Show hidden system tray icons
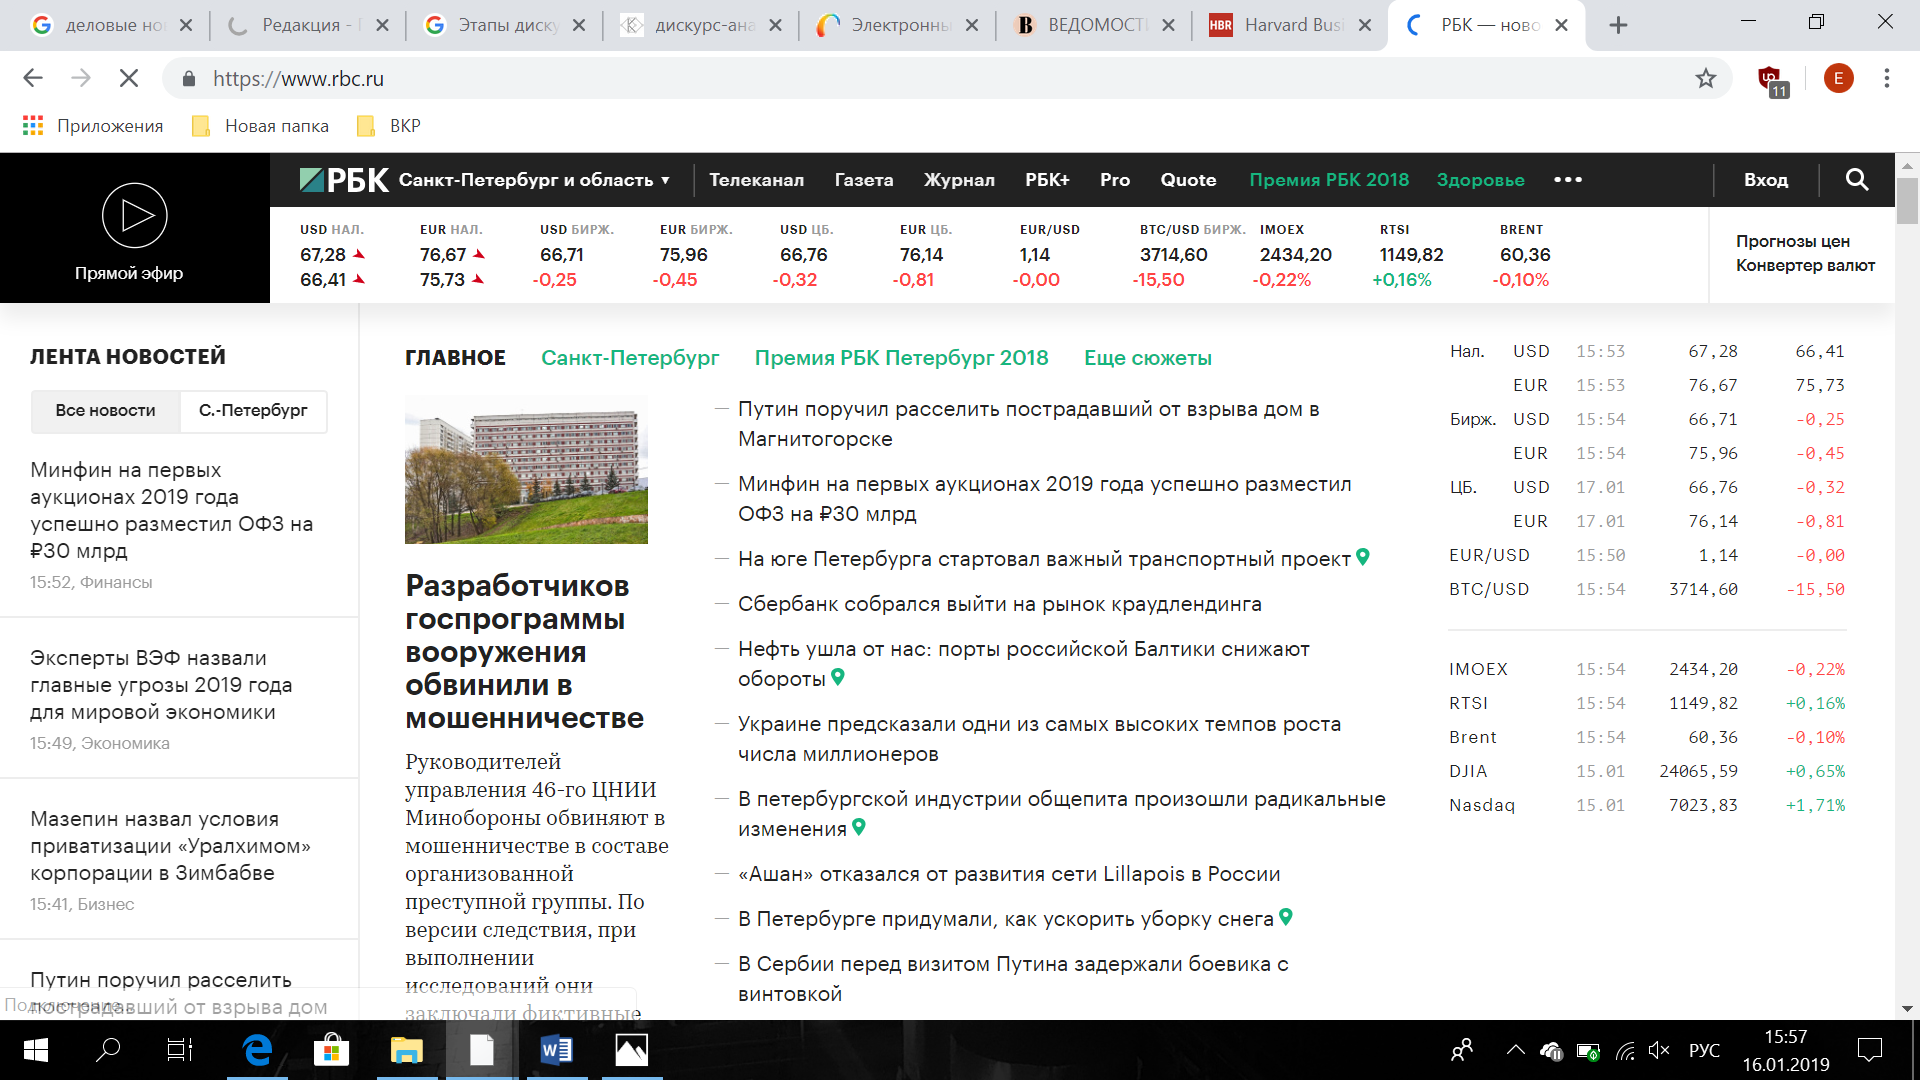Screen dimensions: 1920x1080 pyautogui.click(x=1516, y=1050)
